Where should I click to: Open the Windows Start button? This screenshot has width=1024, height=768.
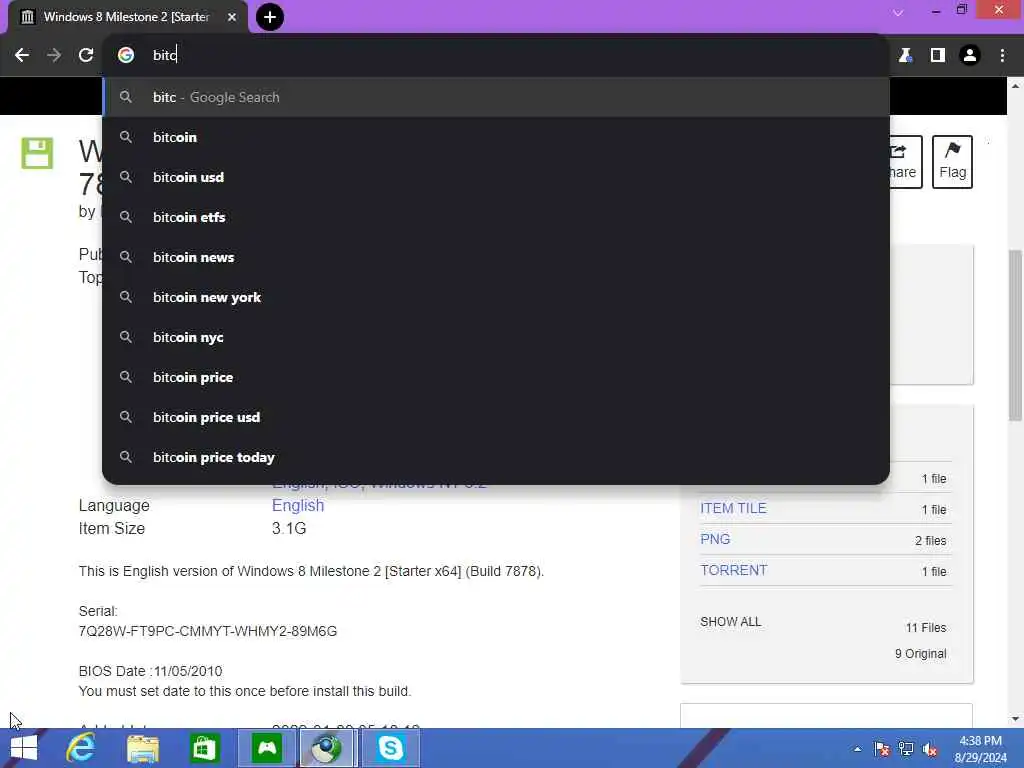click(x=24, y=748)
